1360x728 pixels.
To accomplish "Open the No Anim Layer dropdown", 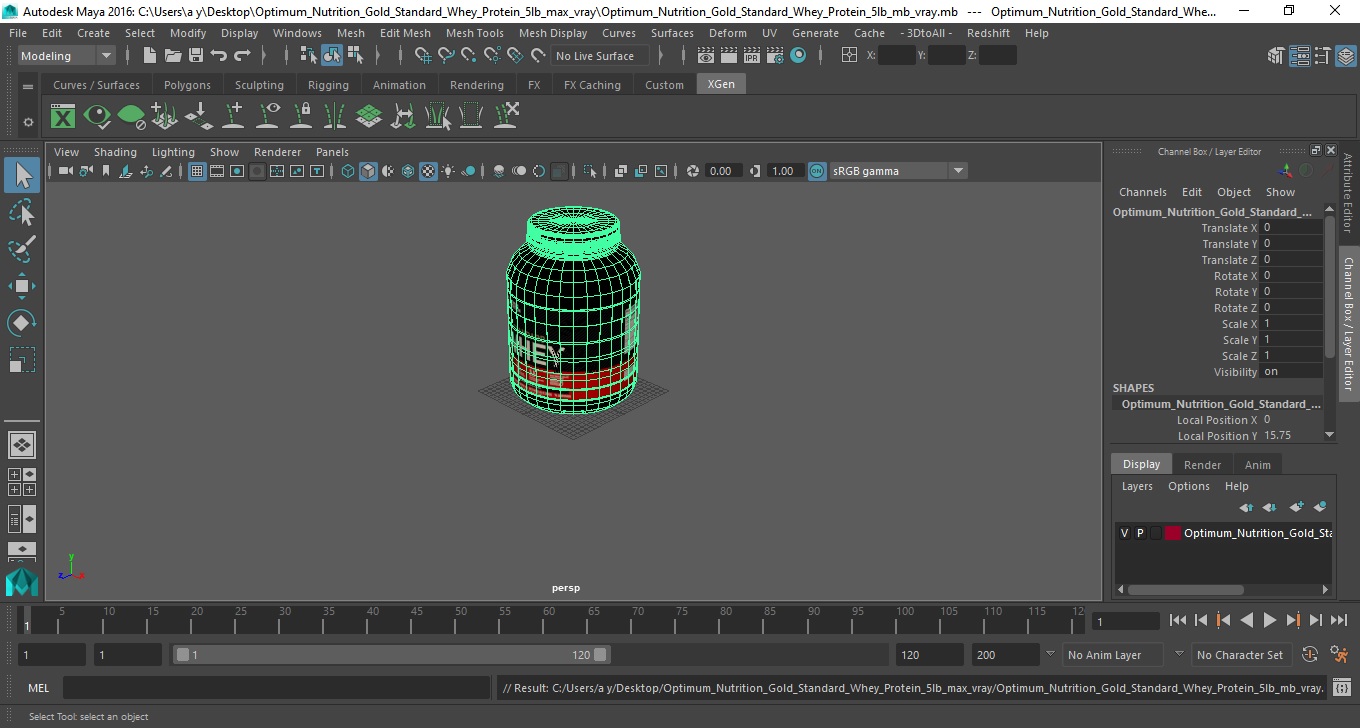I will point(1112,655).
